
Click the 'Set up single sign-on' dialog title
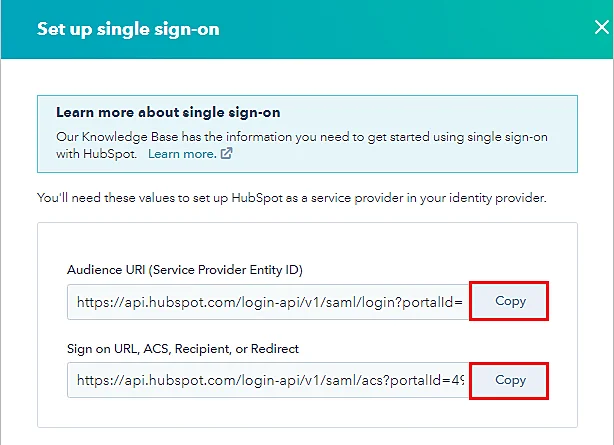(128, 29)
